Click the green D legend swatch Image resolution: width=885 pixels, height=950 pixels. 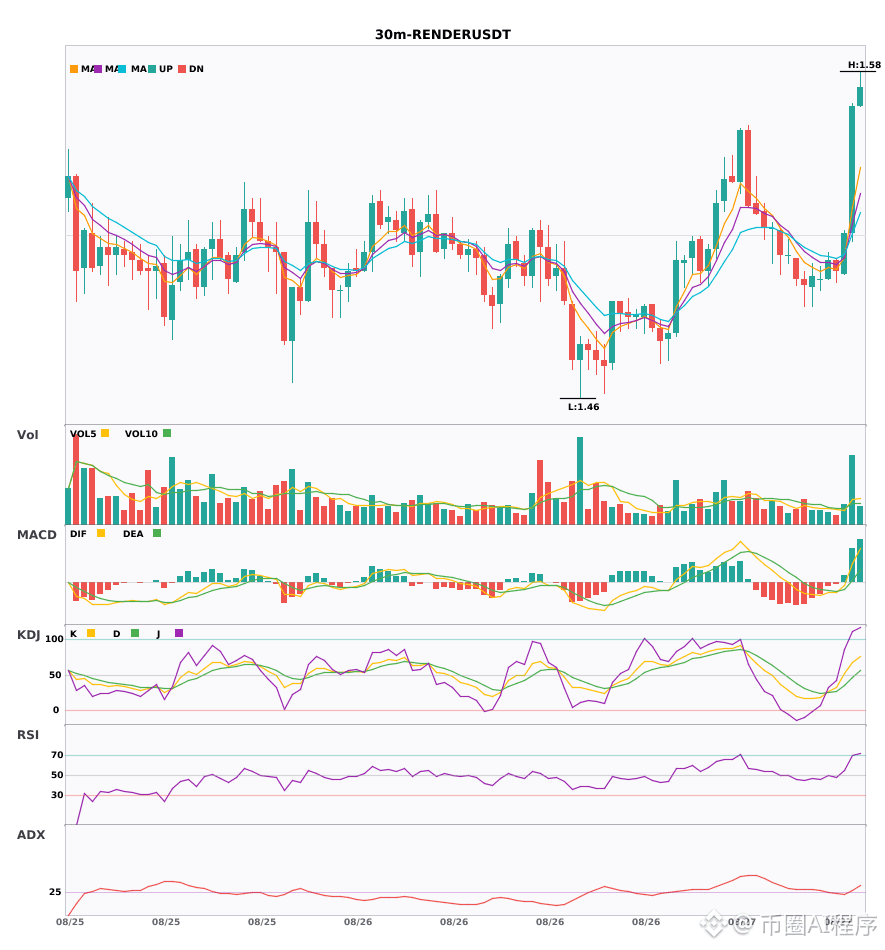(135, 633)
